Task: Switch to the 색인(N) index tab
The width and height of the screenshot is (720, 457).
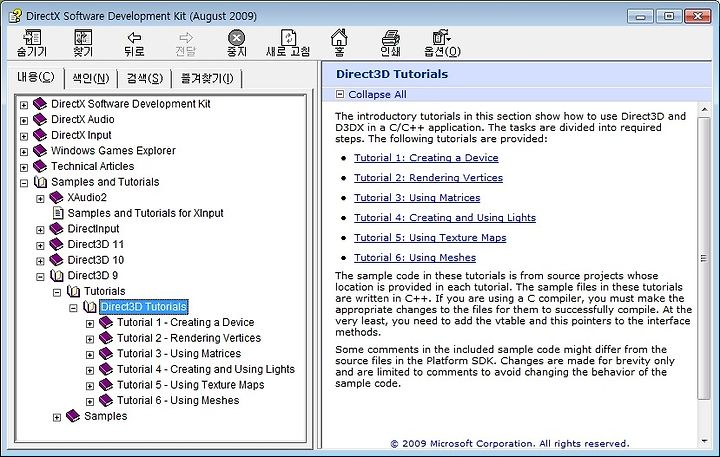Action: (x=90, y=79)
